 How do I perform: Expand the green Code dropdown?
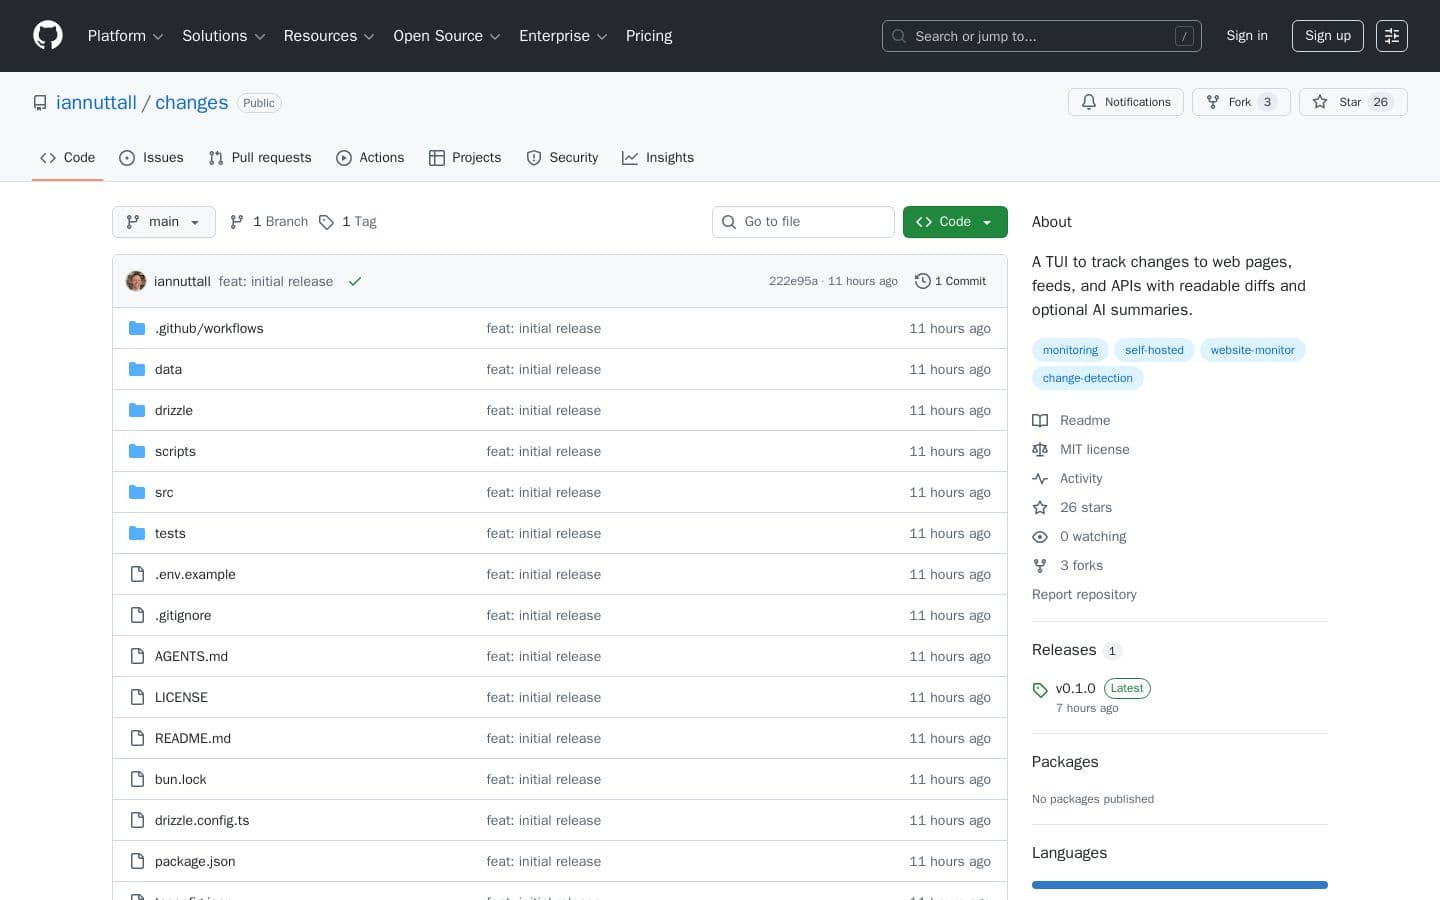pos(954,222)
